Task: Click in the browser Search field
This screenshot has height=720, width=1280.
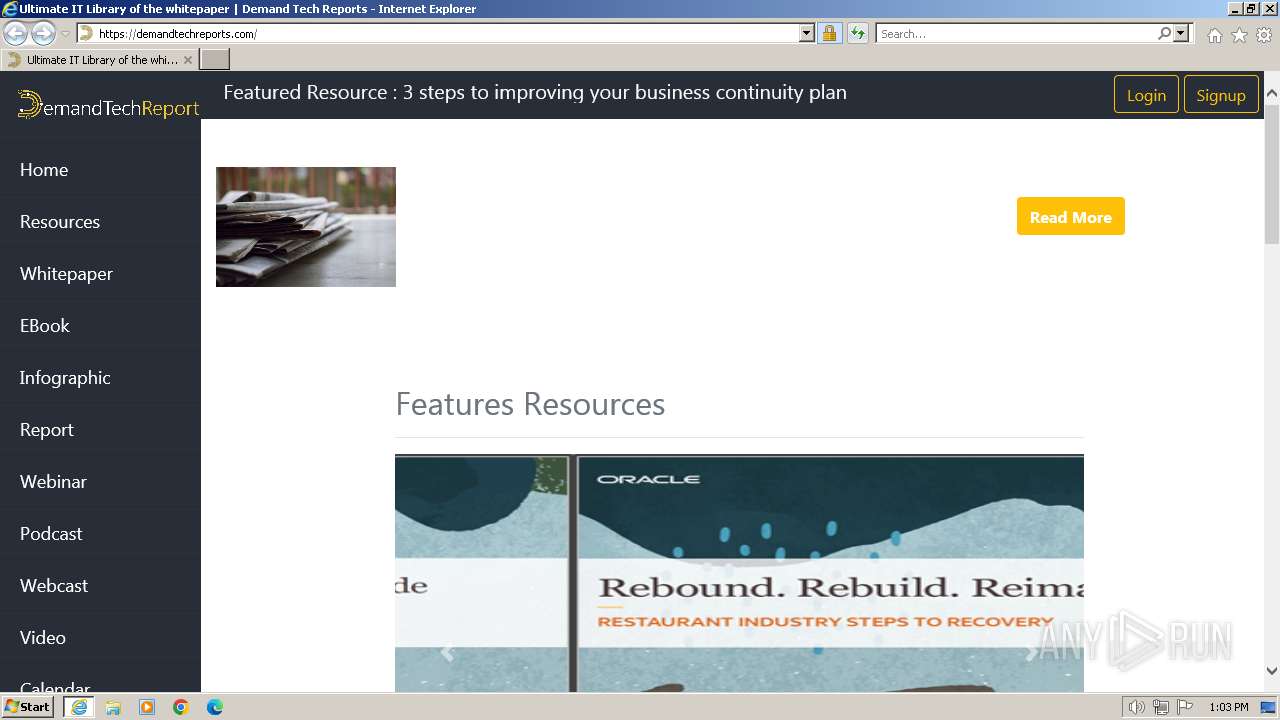Action: click(x=1016, y=33)
